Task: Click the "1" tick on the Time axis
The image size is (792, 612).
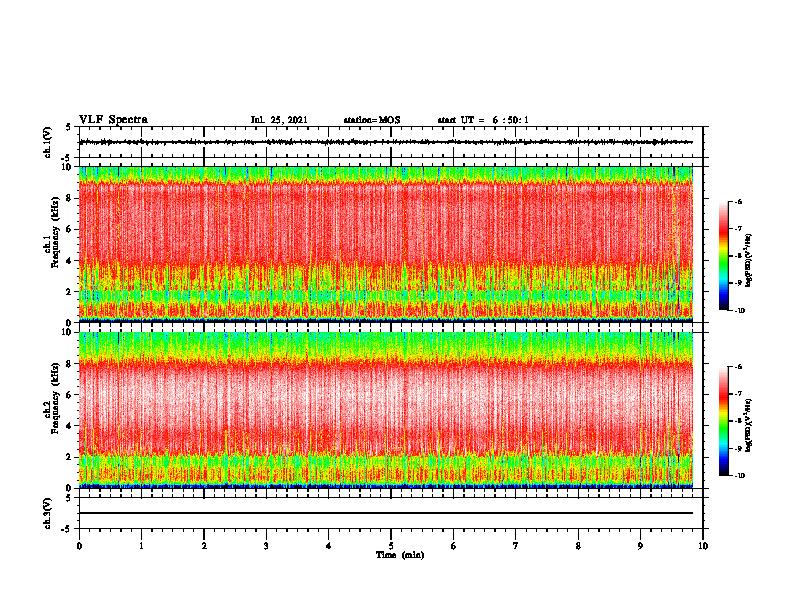Action: pos(141,546)
